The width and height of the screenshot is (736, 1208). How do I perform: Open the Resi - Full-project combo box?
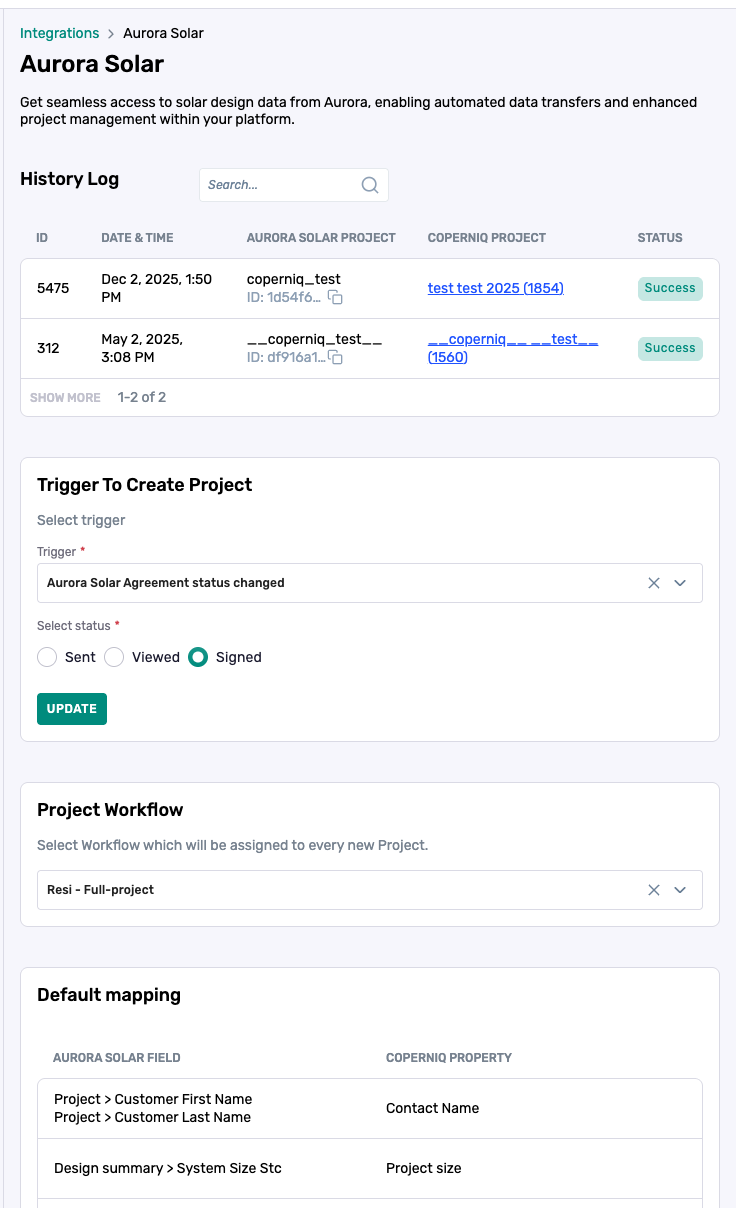point(370,890)
